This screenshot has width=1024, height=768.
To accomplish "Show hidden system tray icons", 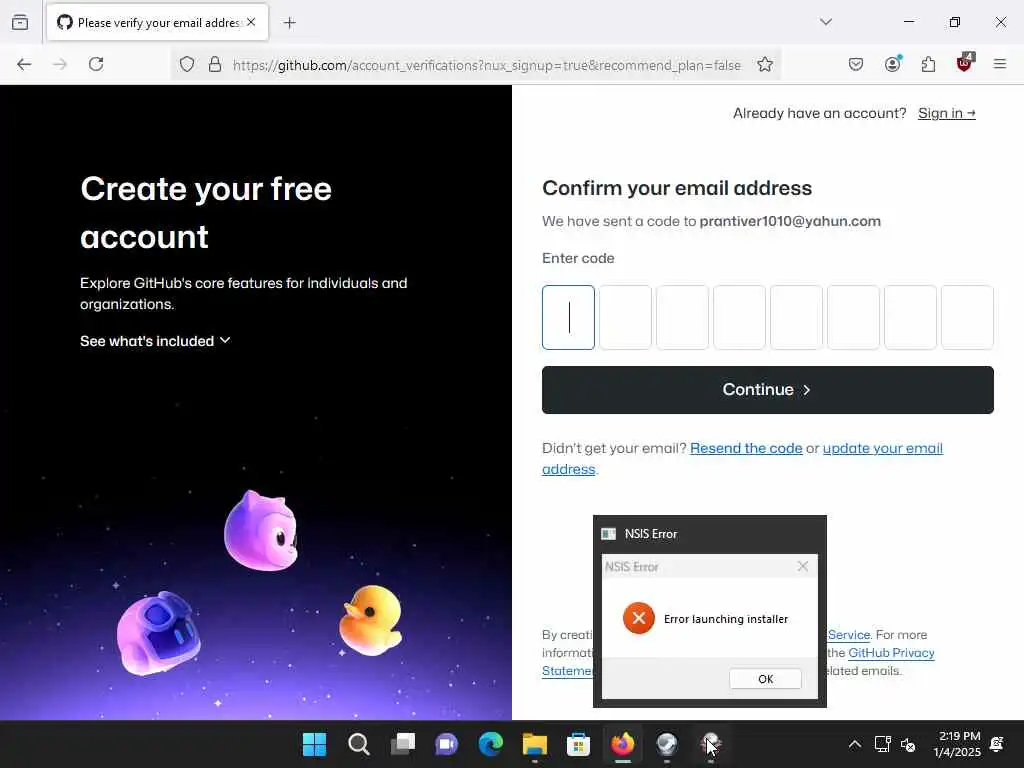I will click(854, 744).
